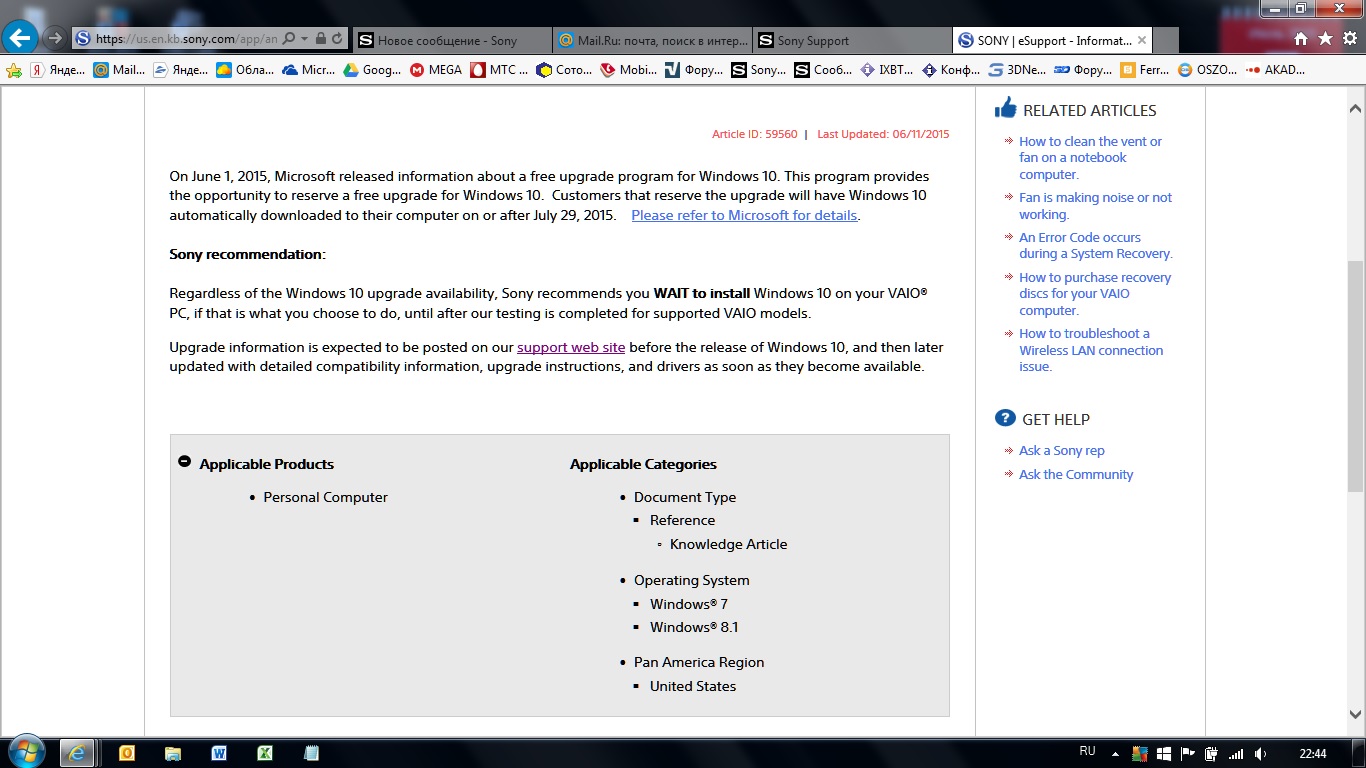The width and height of the screenshot is (1366, 768).
Task: Click the Refresh icon in address bar
Action: tap(337, 39)
